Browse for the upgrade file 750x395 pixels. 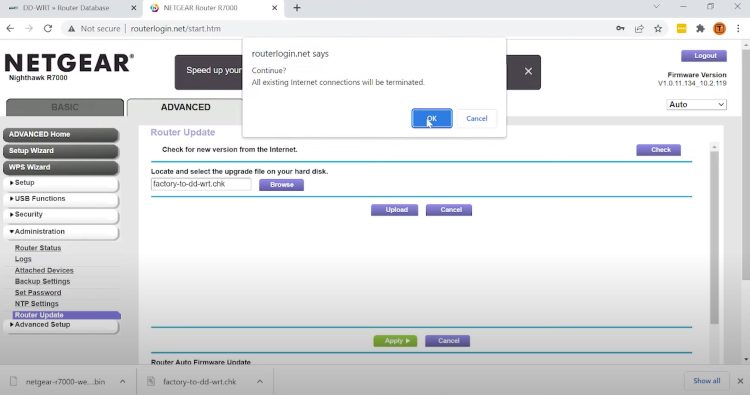pyautogui.click(x=281, y=185)
